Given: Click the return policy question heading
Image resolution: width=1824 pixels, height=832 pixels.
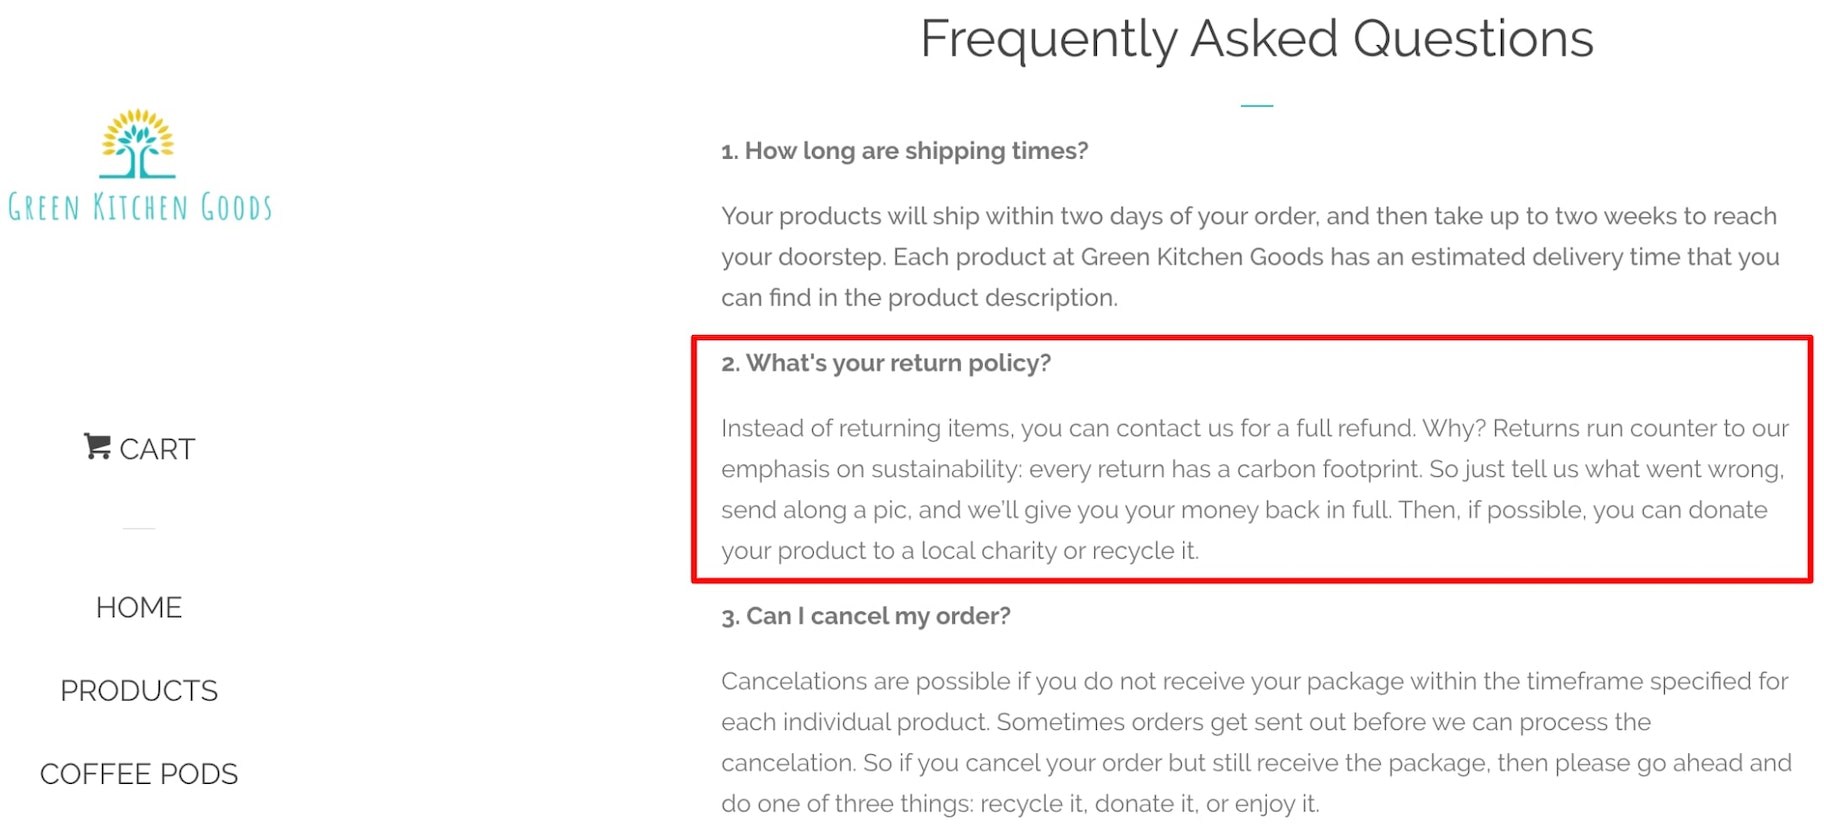Looking at the screenshot, I should (x=886, y=363).
